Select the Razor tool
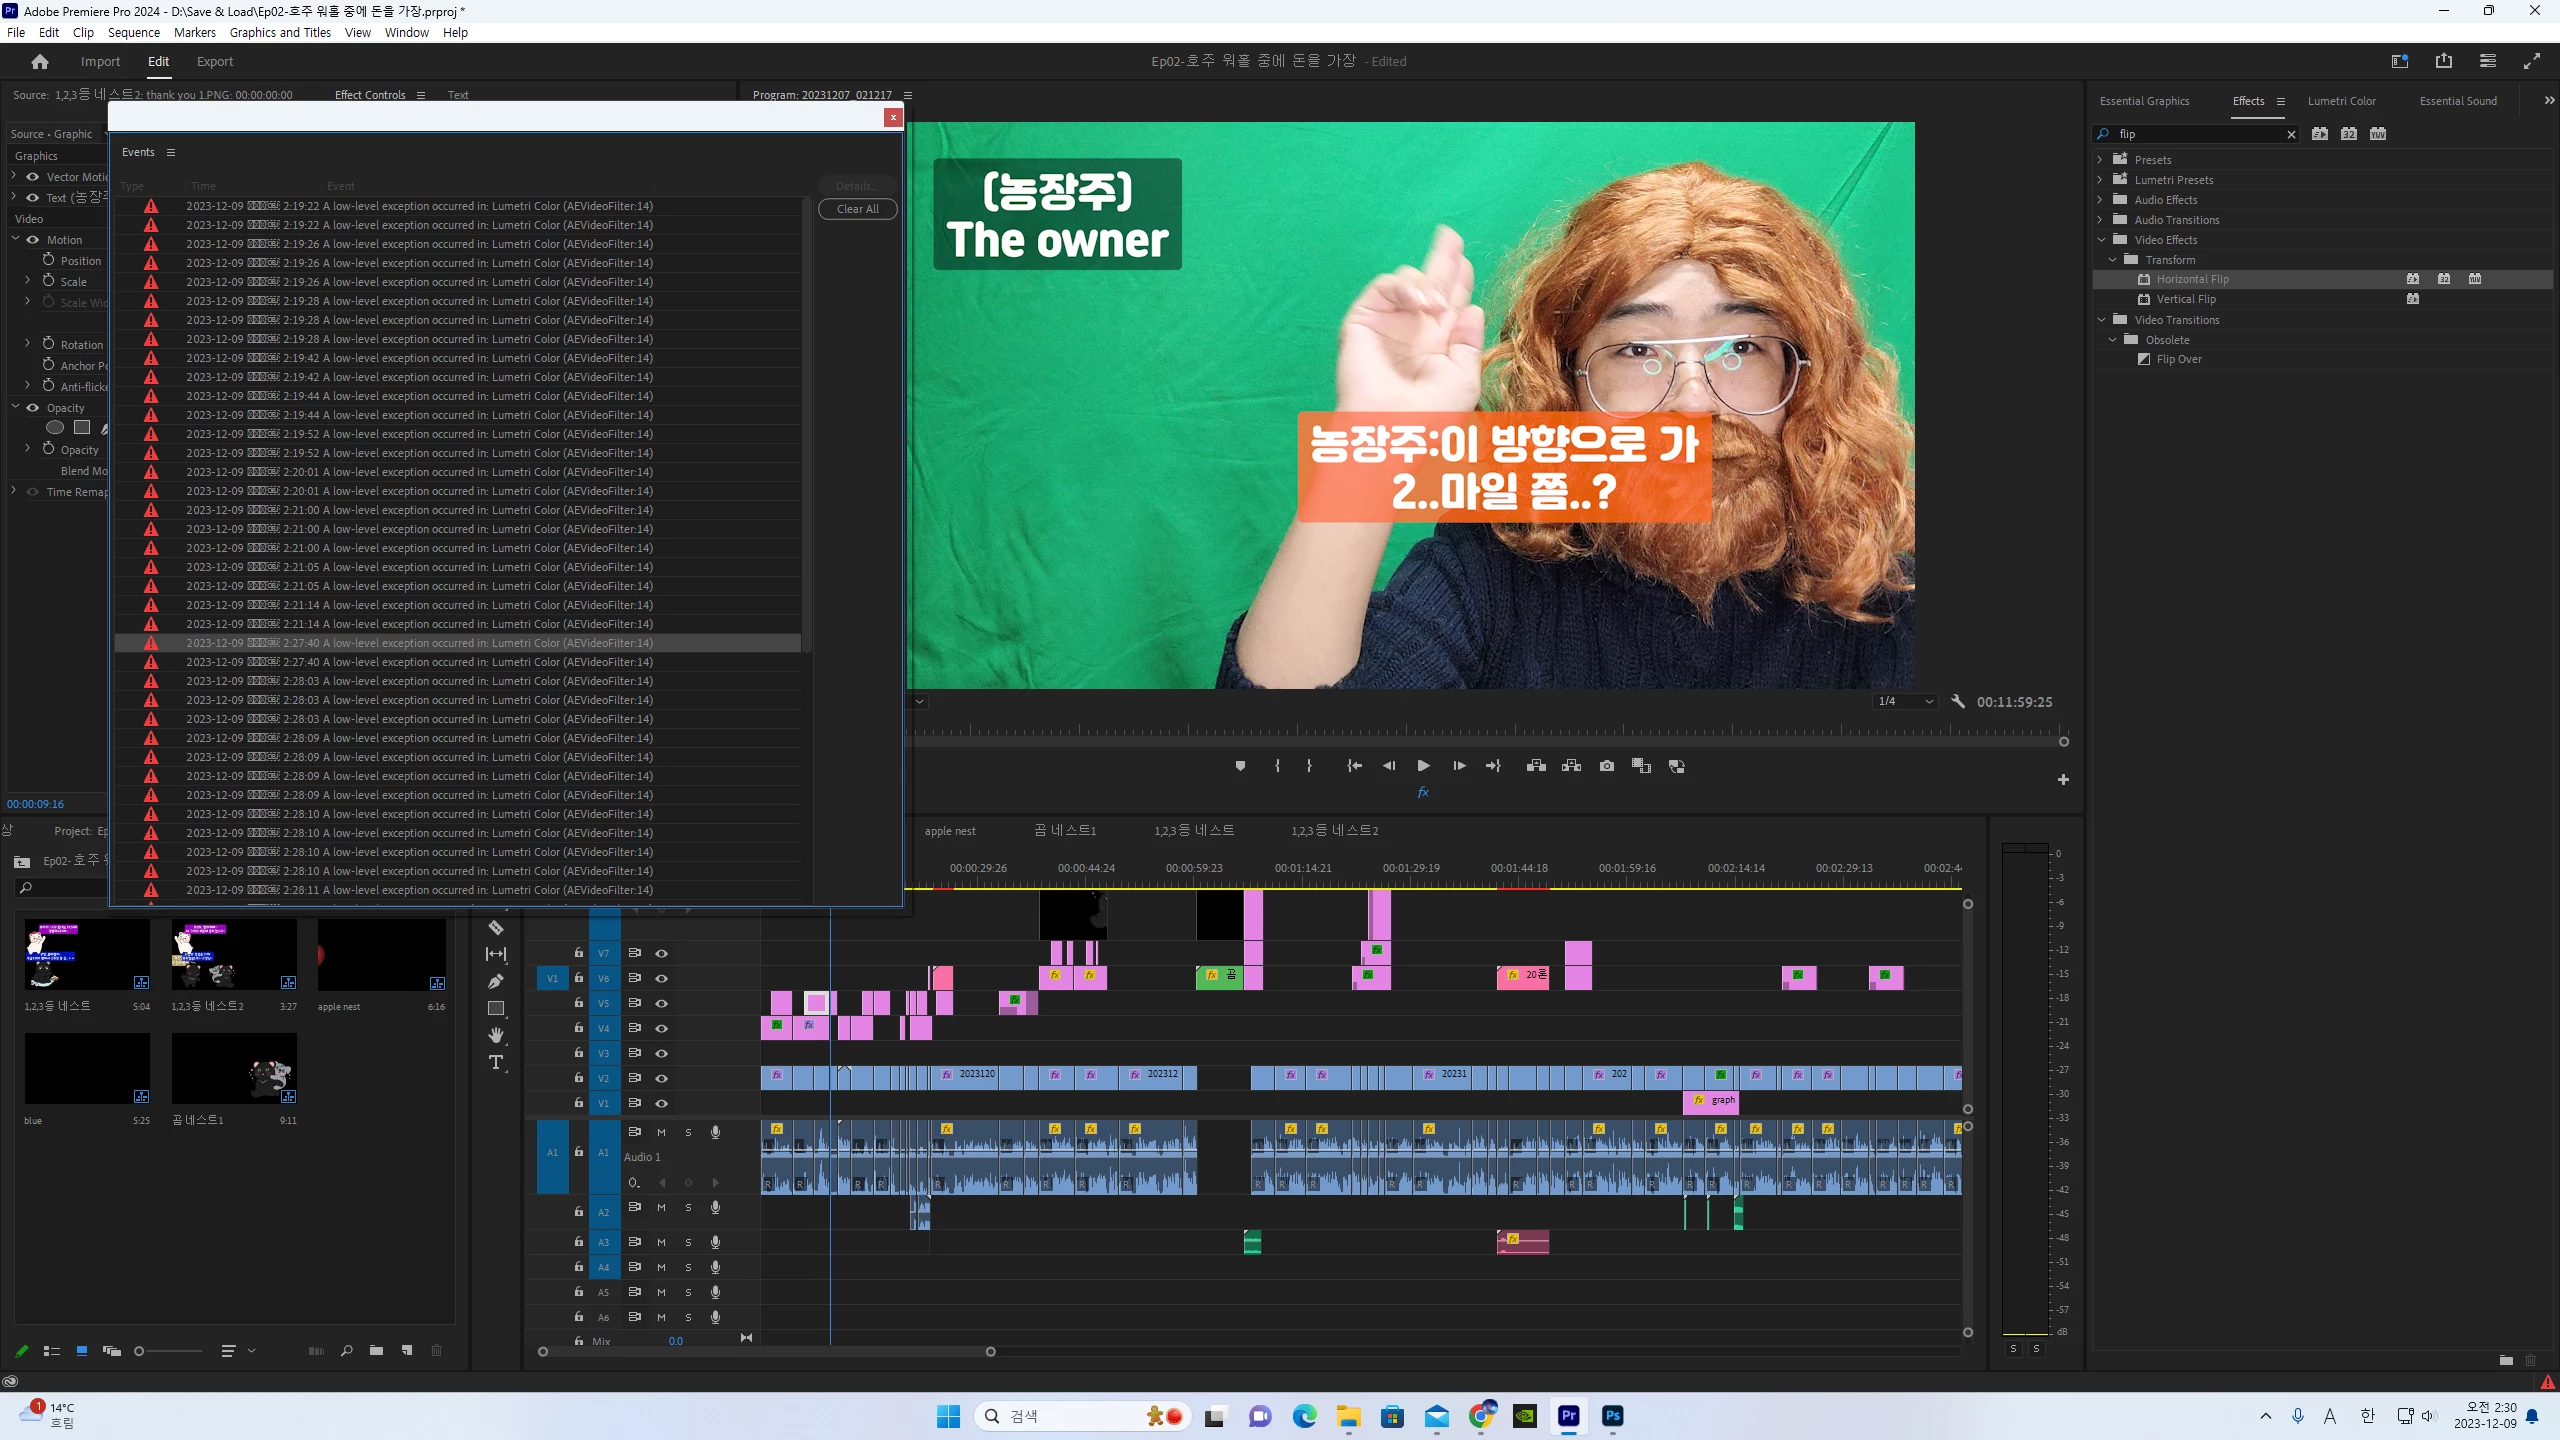2560x1440 pixels. point(495,928)
